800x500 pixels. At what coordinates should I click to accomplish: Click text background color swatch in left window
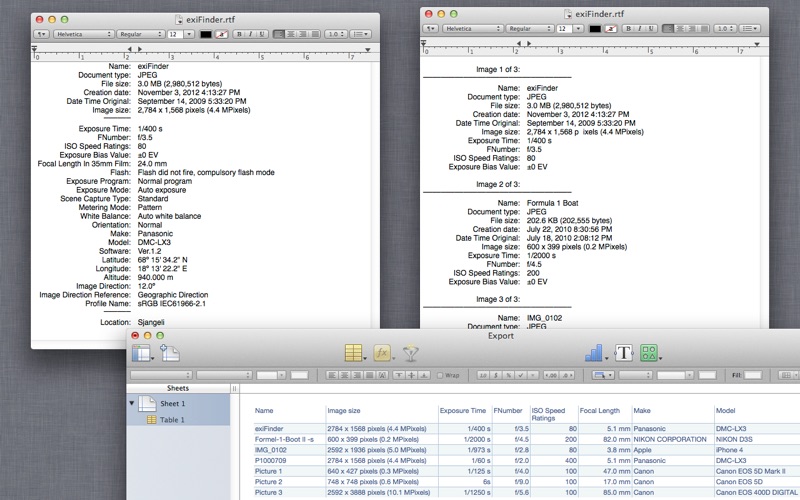click(221, 34)
